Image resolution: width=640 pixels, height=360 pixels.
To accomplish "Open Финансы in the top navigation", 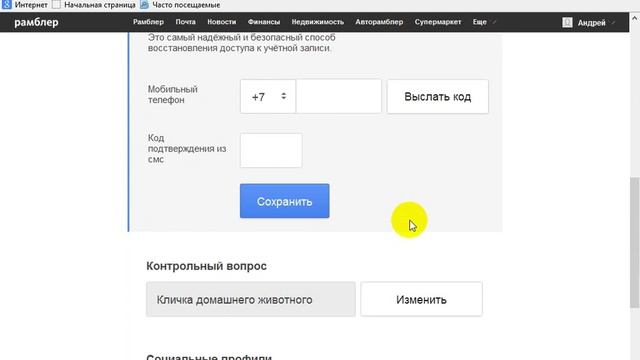I will pos(264,22).
